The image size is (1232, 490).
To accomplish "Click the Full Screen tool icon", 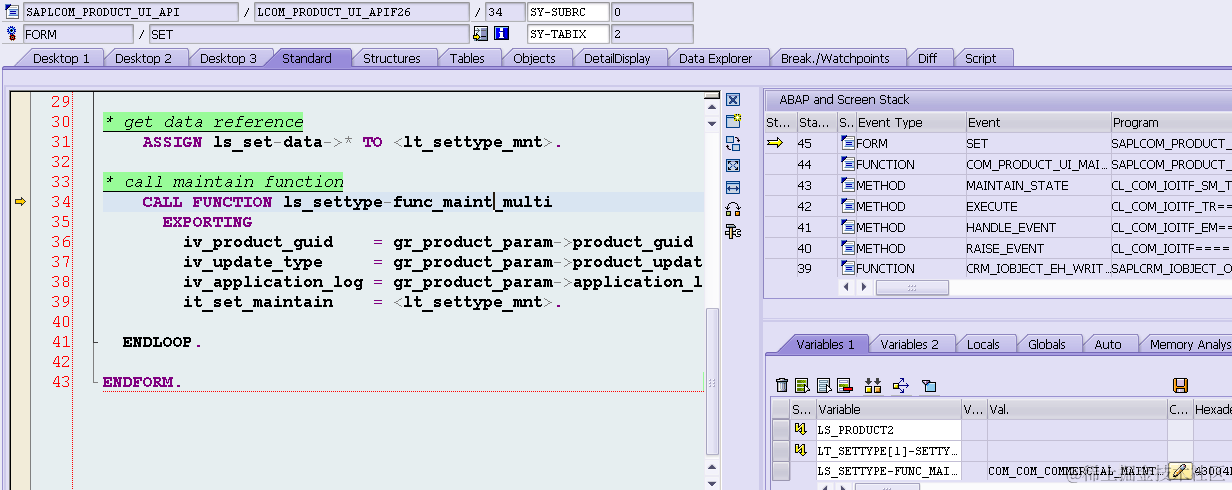I will point(732,165).
